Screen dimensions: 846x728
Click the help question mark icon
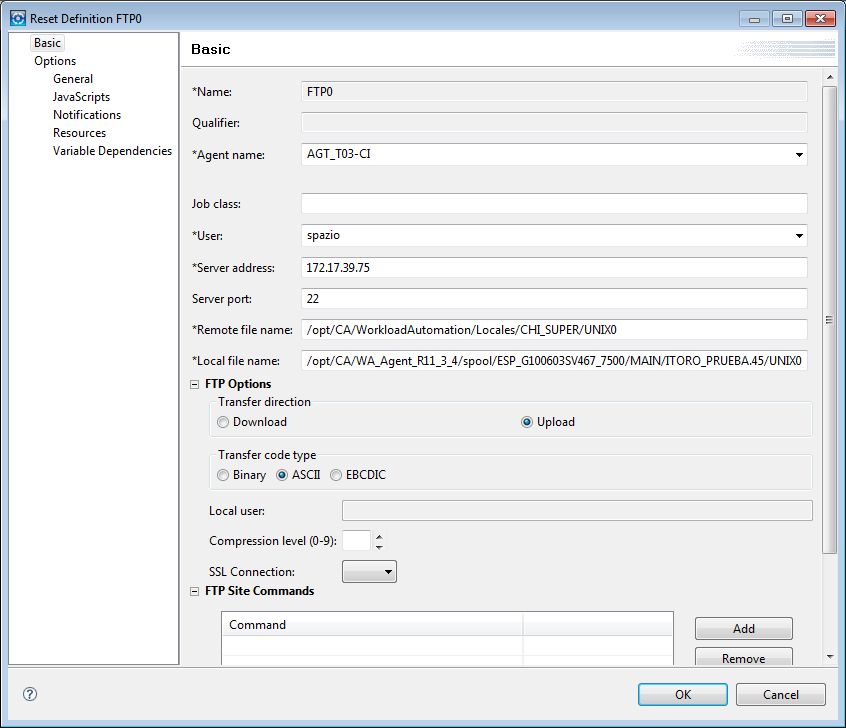click(29, 694)
